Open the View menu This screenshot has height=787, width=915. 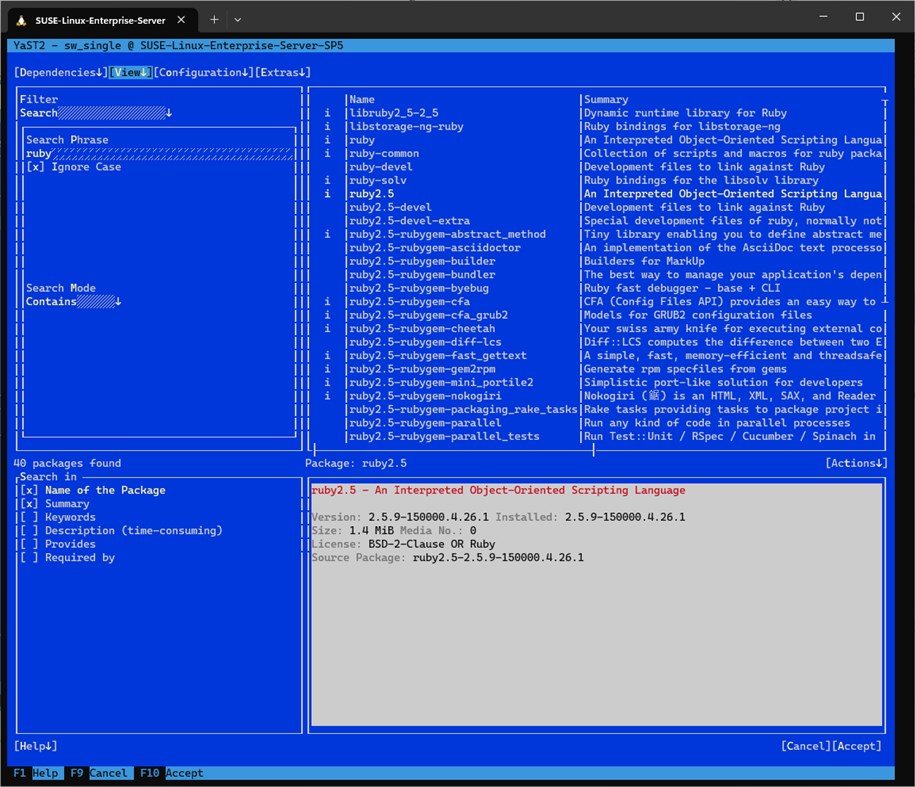tap(131, 72)
